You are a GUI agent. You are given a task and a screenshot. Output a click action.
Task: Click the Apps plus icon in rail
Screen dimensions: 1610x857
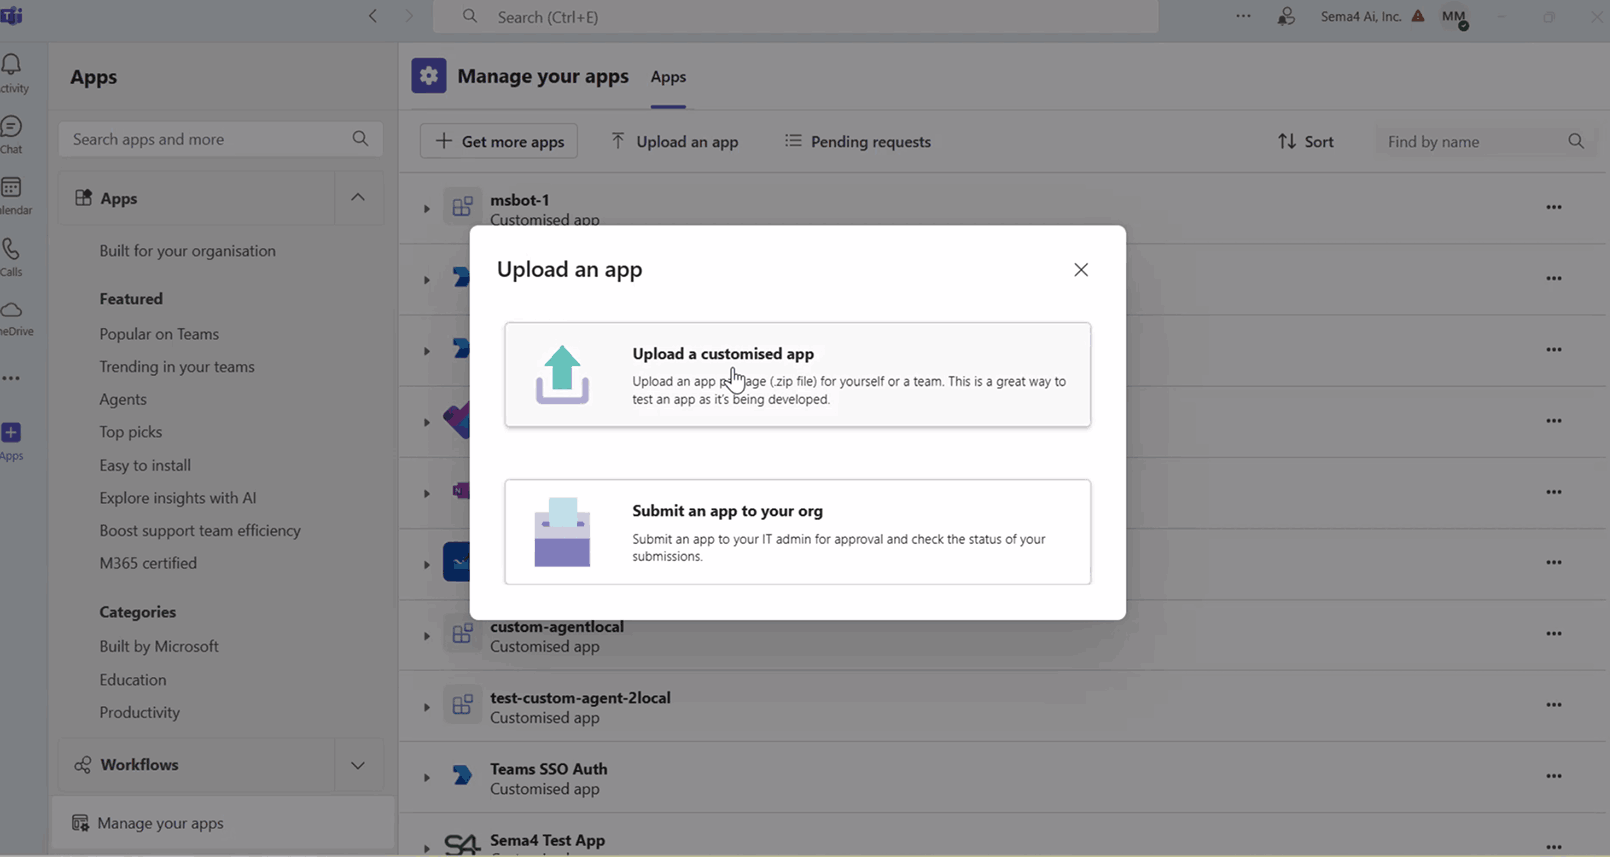tap(12, 434)
